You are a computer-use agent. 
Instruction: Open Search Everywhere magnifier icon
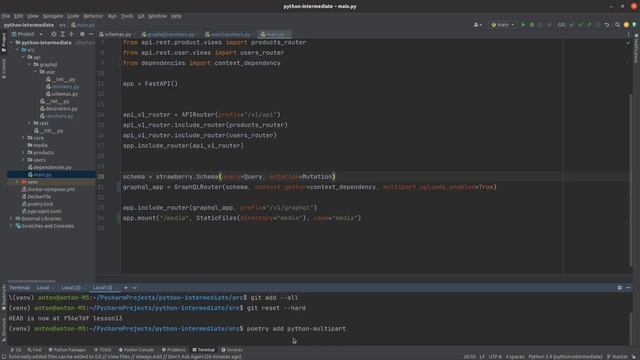pos(617,25)
